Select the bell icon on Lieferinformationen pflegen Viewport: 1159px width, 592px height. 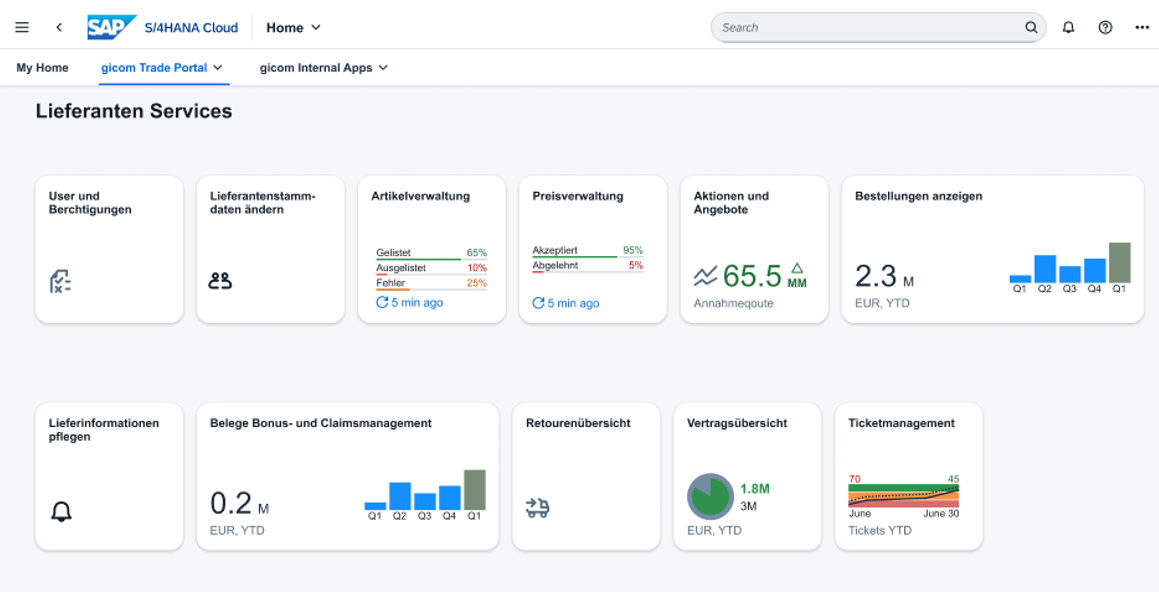click(62, 511)
